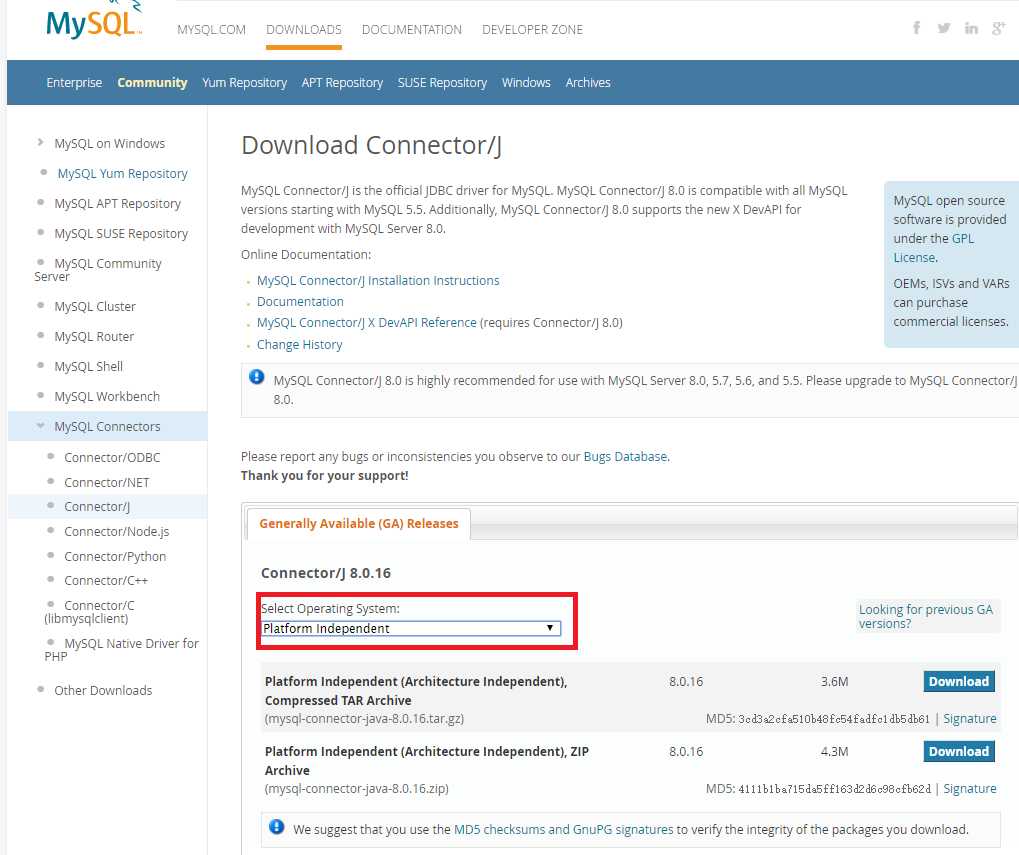Screen dimensions: 1019x855
Task: Open the Facebook social icon
Action: click(916, 28)
